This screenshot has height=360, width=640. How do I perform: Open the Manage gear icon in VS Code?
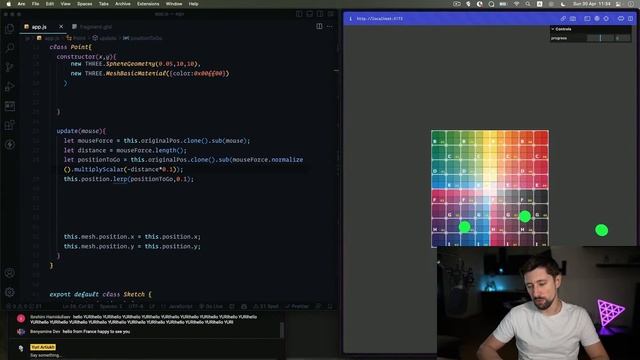click(x=10, y=292)
